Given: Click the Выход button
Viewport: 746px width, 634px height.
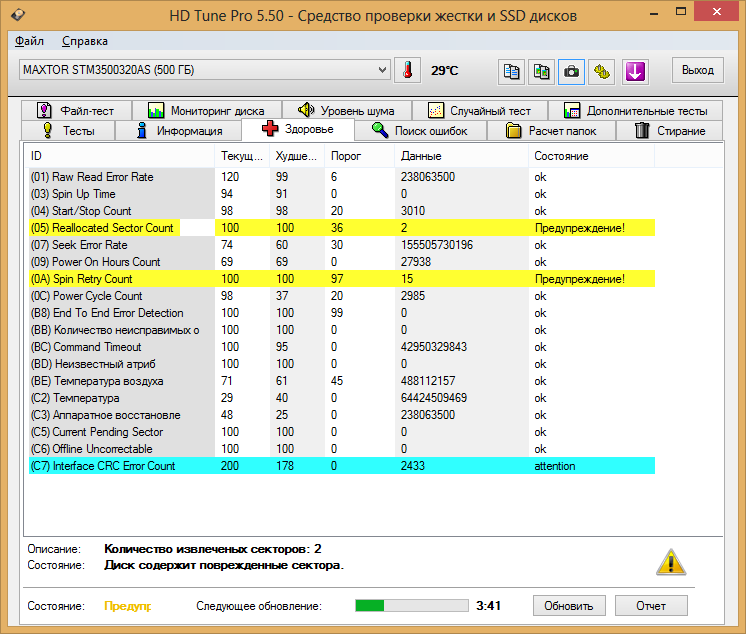Looking at the screenshot, I should 697,70.
